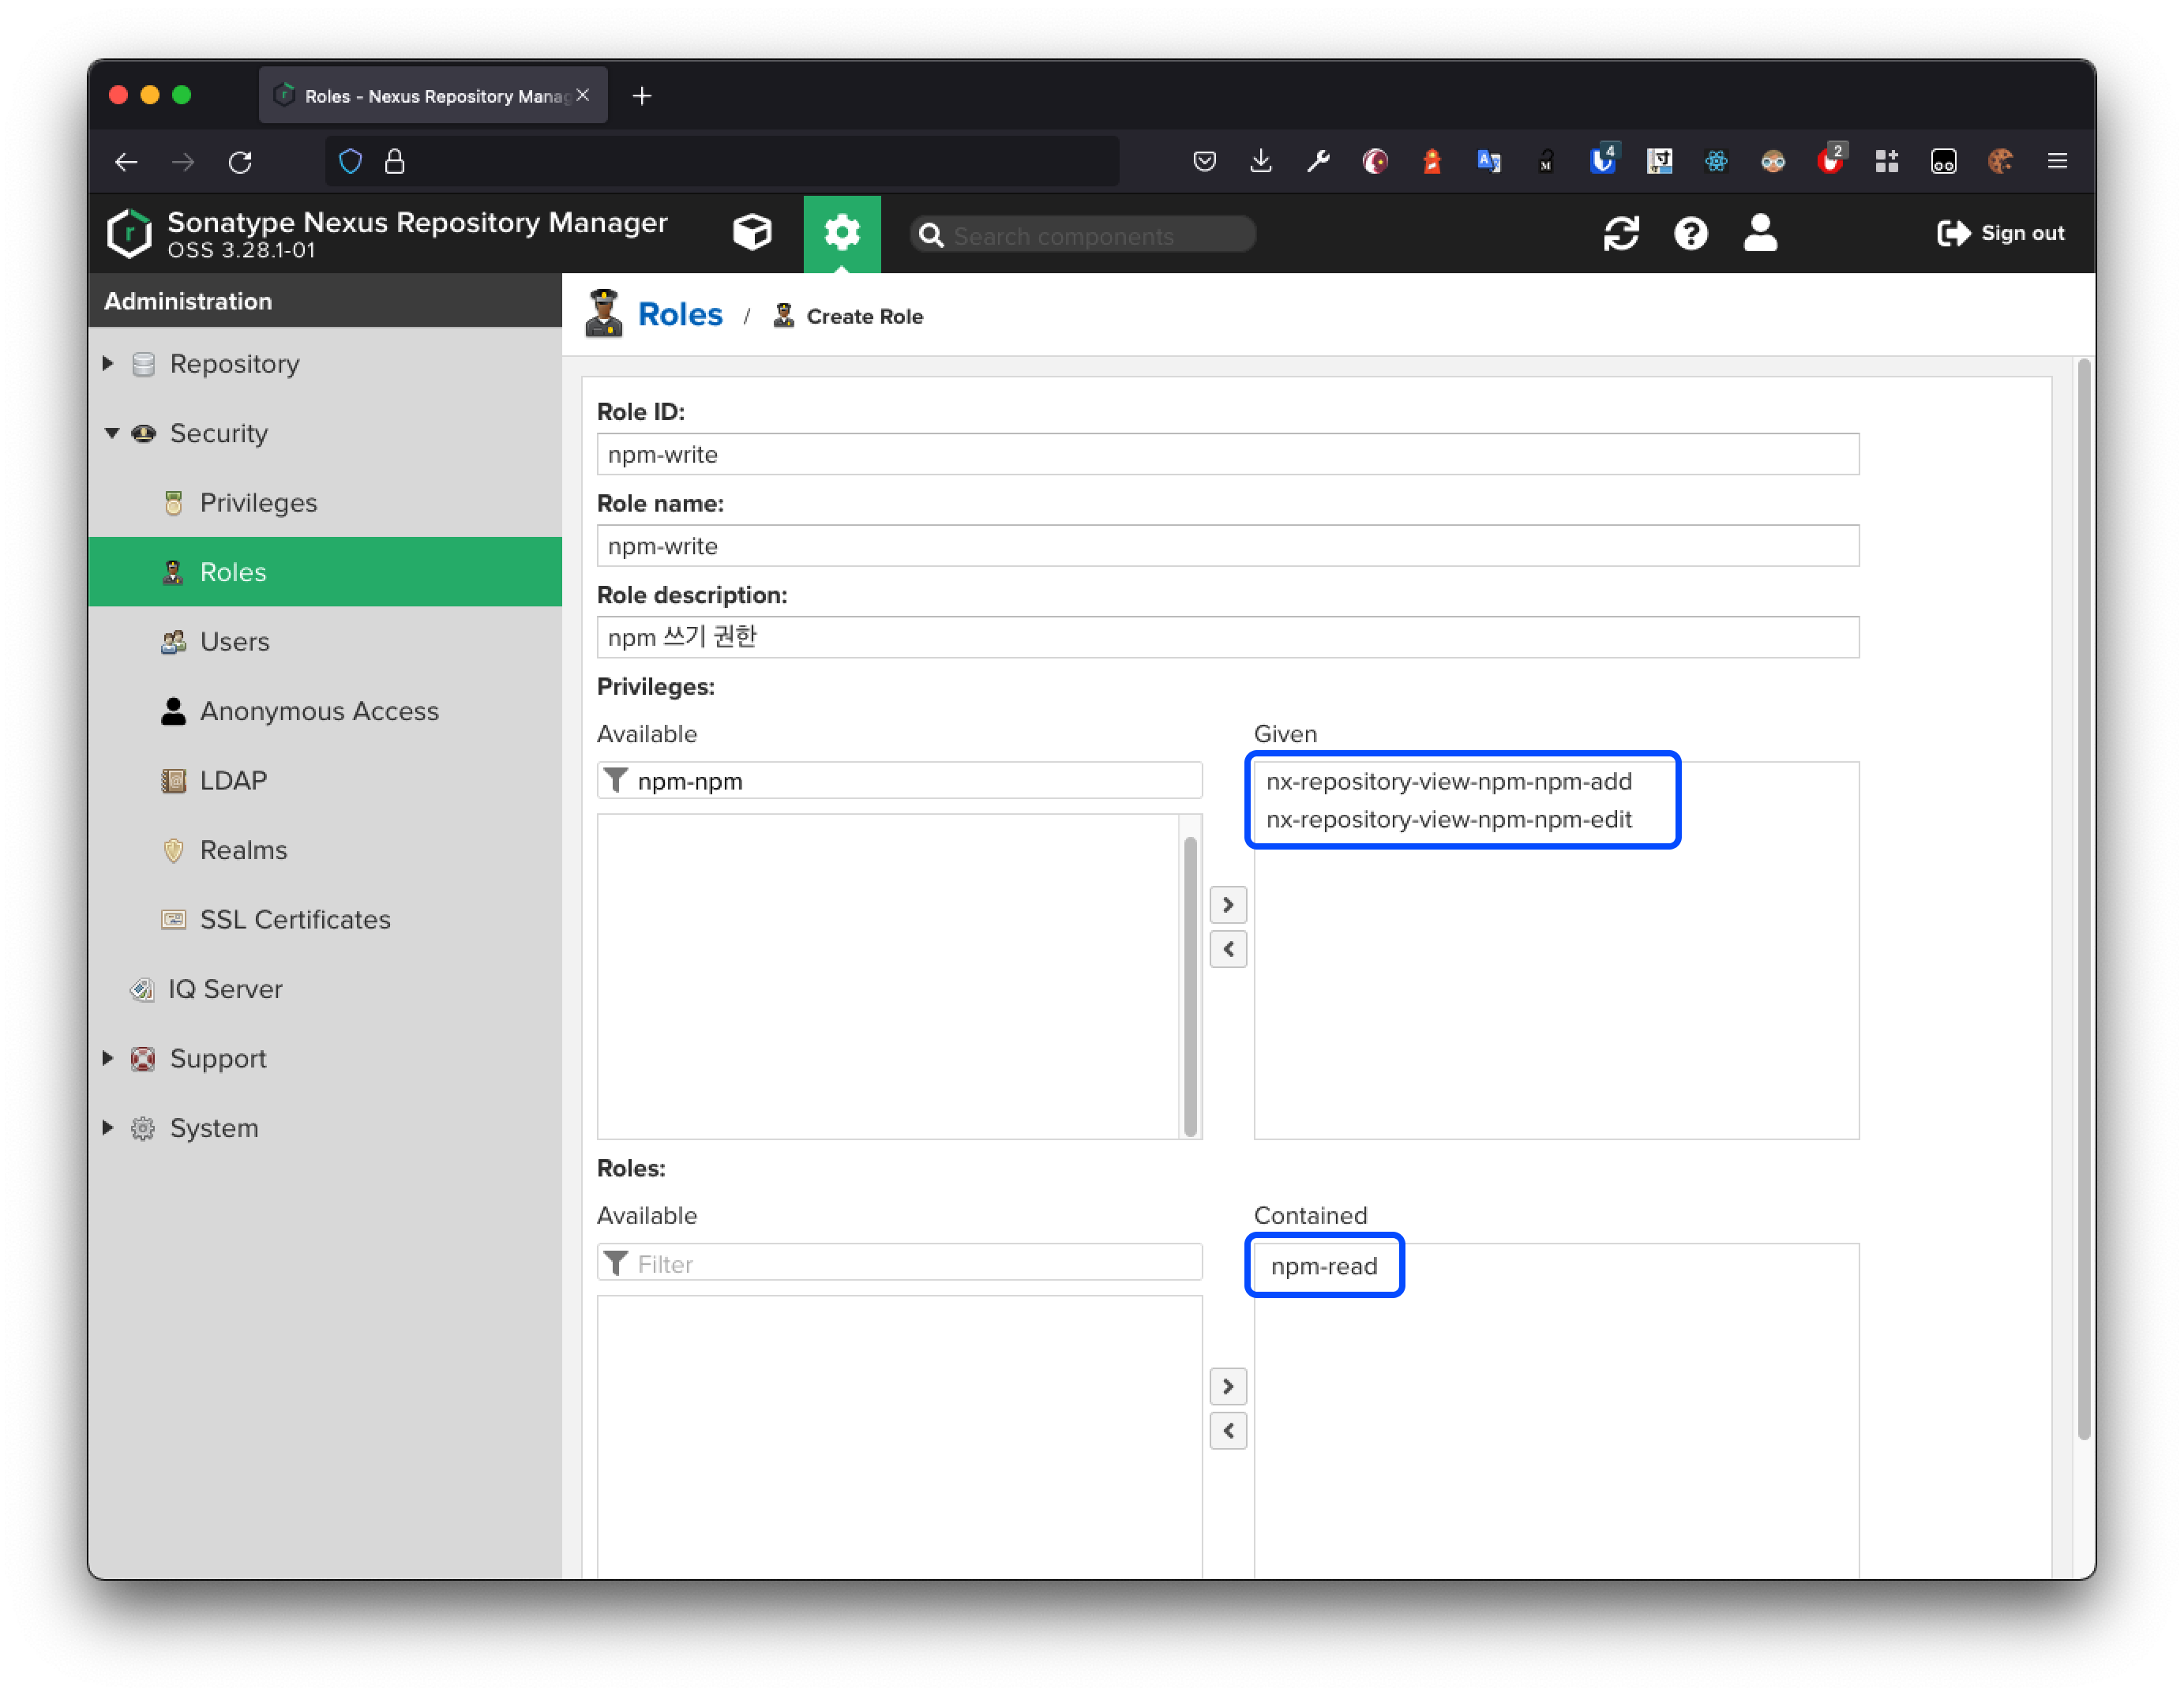Click the padlock site info icon
The image size is (2184, 1696).
pos(395,161)
